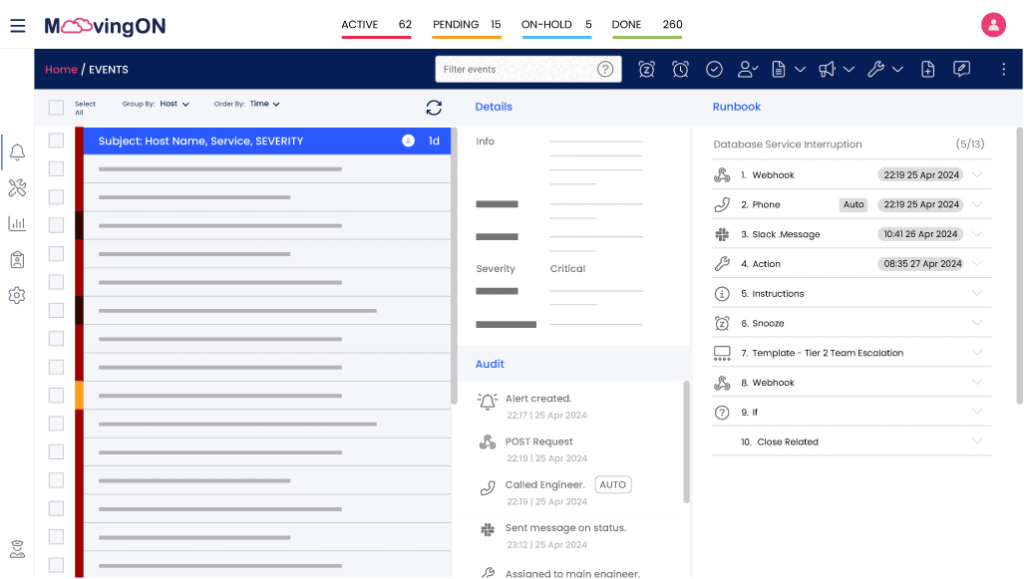
Task: Click the megaphone notify icon in toolbar
Action: click(x=827, y=69)
